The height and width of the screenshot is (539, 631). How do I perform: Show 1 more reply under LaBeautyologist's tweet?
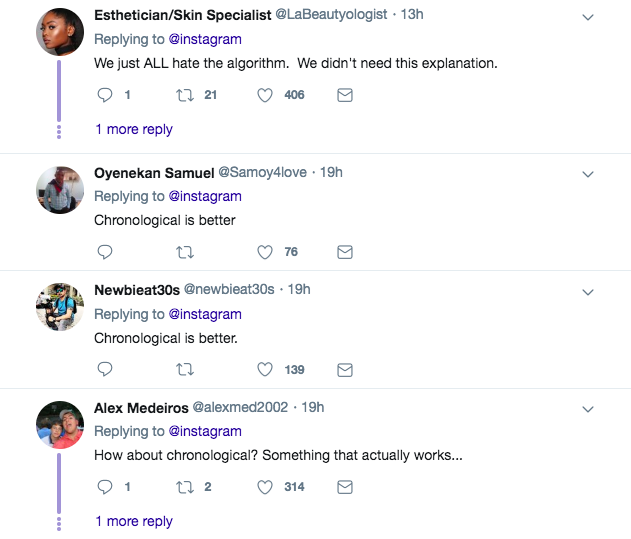pyautogui.click(x=134, y=129)
